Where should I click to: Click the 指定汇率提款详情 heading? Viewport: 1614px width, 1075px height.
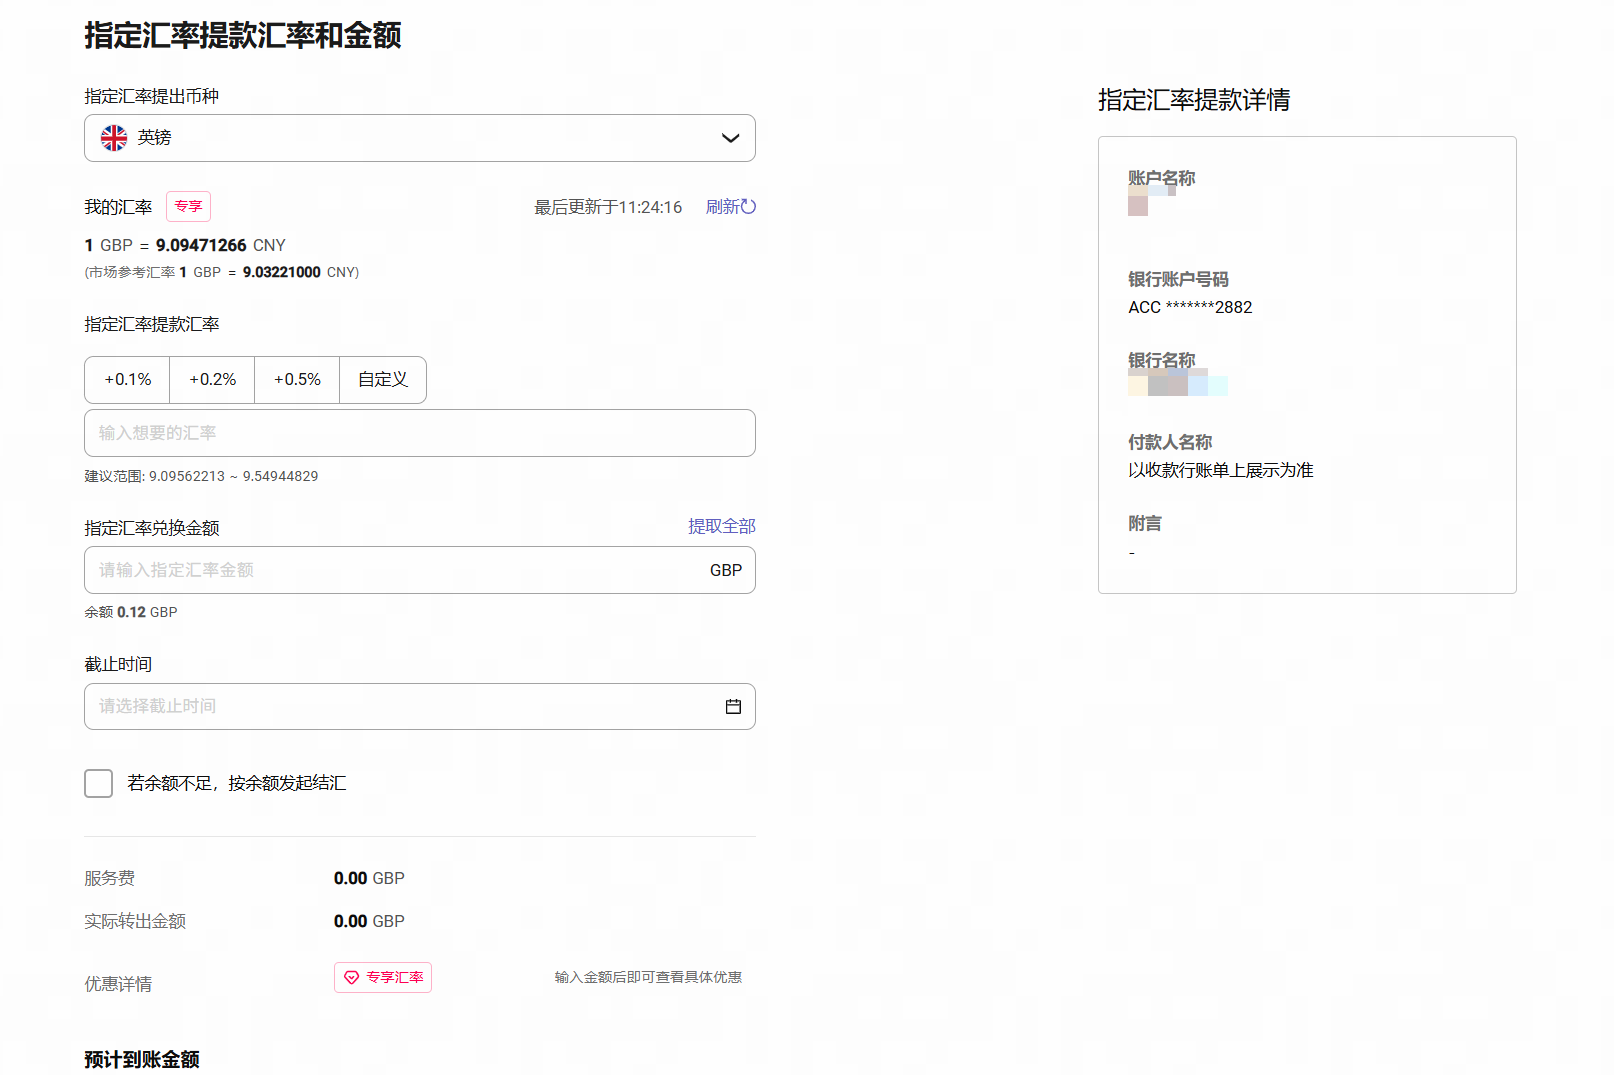tap(1194, 100)
